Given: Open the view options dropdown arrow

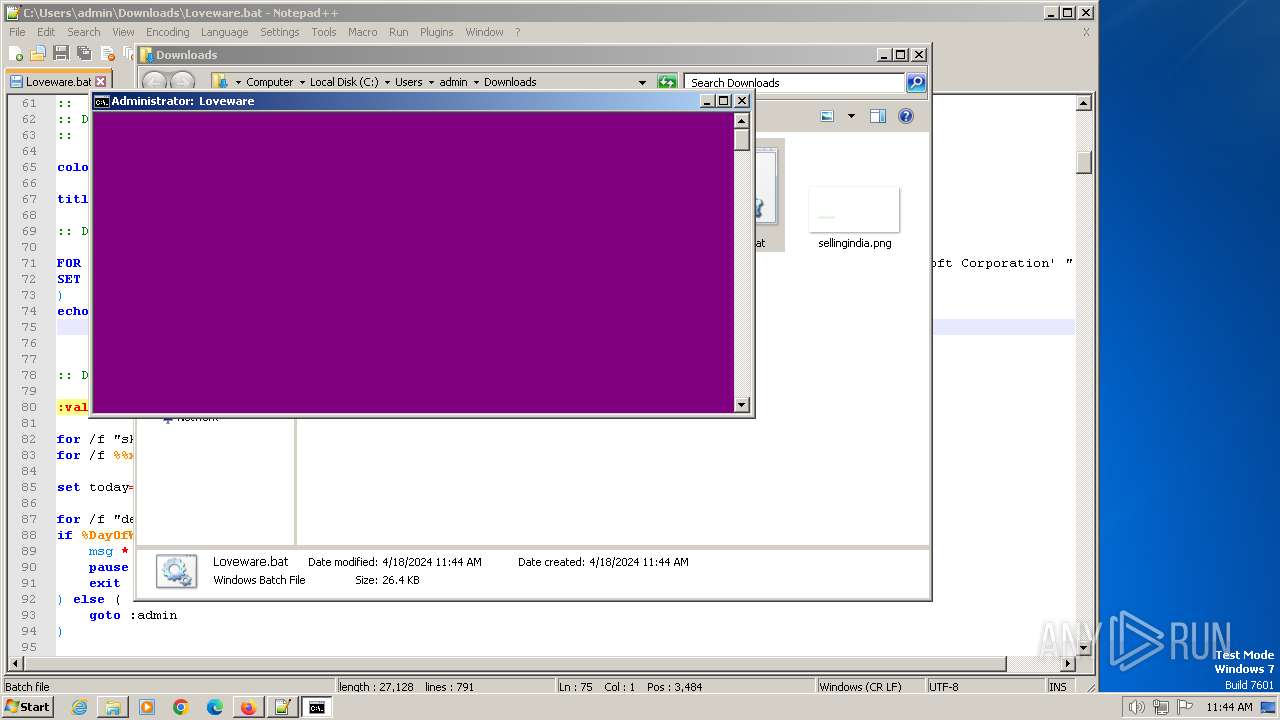Looking at the screenshot, I should tap(851, 116).
